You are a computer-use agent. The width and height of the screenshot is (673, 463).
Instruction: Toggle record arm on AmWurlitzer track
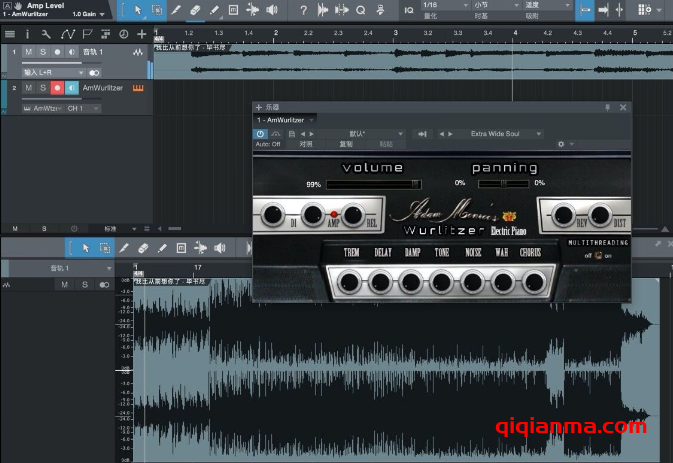click(x=56, y=88)
